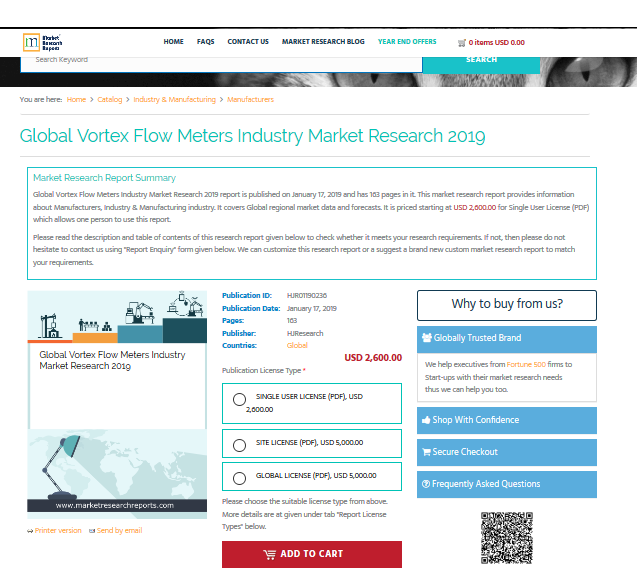Click the Publication ID HJR01190236 value
Viewport: 637px width, 587px height.
tap(307, 296)
